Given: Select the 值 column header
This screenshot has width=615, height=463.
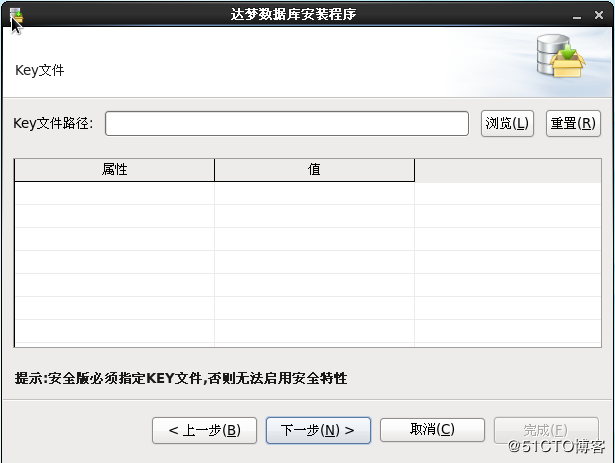Looking at the screenshot, I should (x=315, y=170).
